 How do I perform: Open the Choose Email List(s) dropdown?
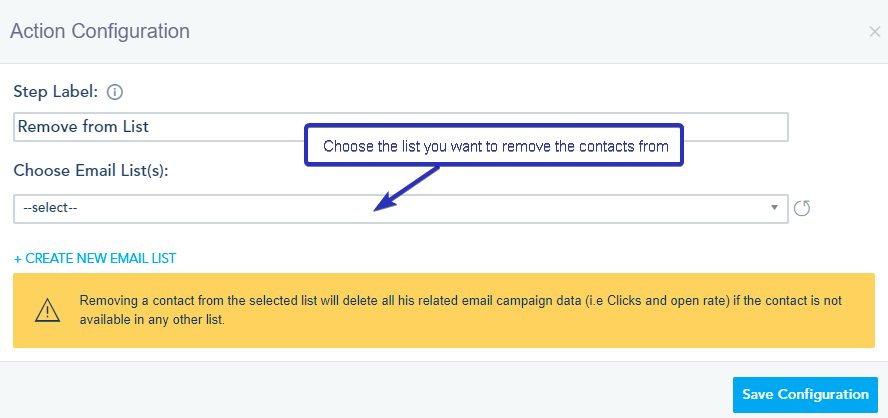pos(400,208)
